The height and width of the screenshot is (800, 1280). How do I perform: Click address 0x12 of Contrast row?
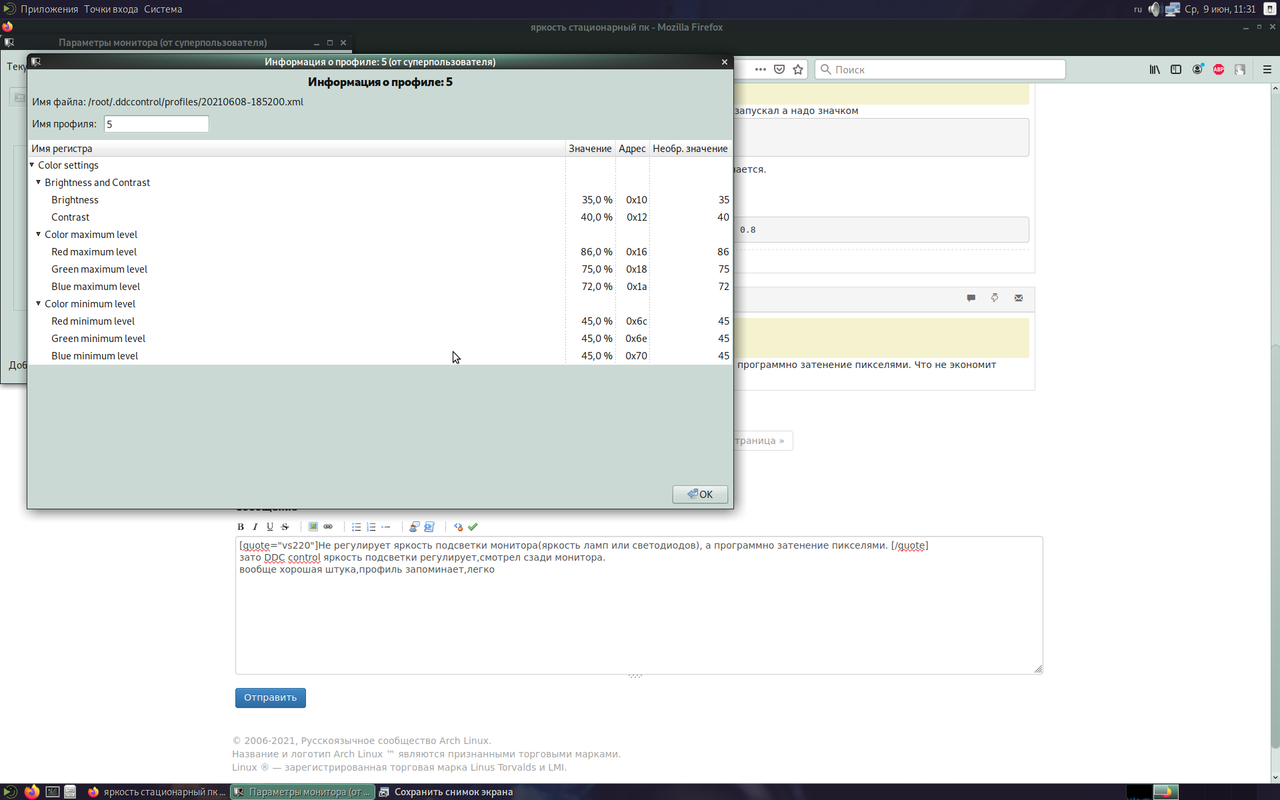point(637,217)
